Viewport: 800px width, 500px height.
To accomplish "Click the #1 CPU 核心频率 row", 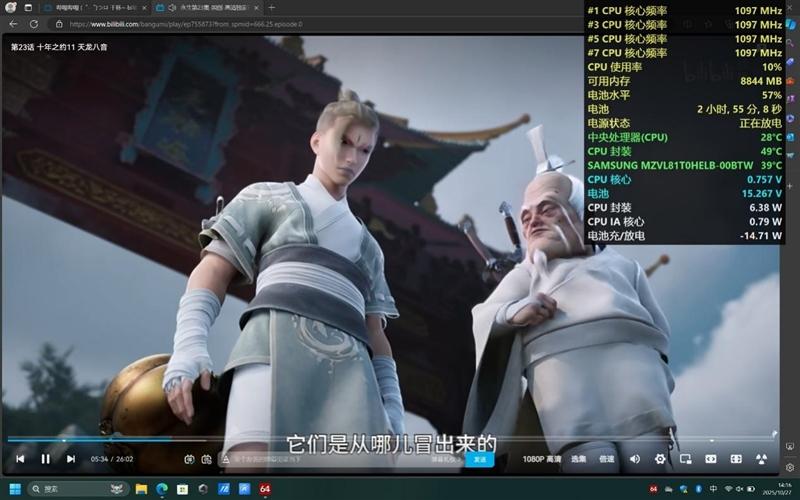I will tap(684, 10).
